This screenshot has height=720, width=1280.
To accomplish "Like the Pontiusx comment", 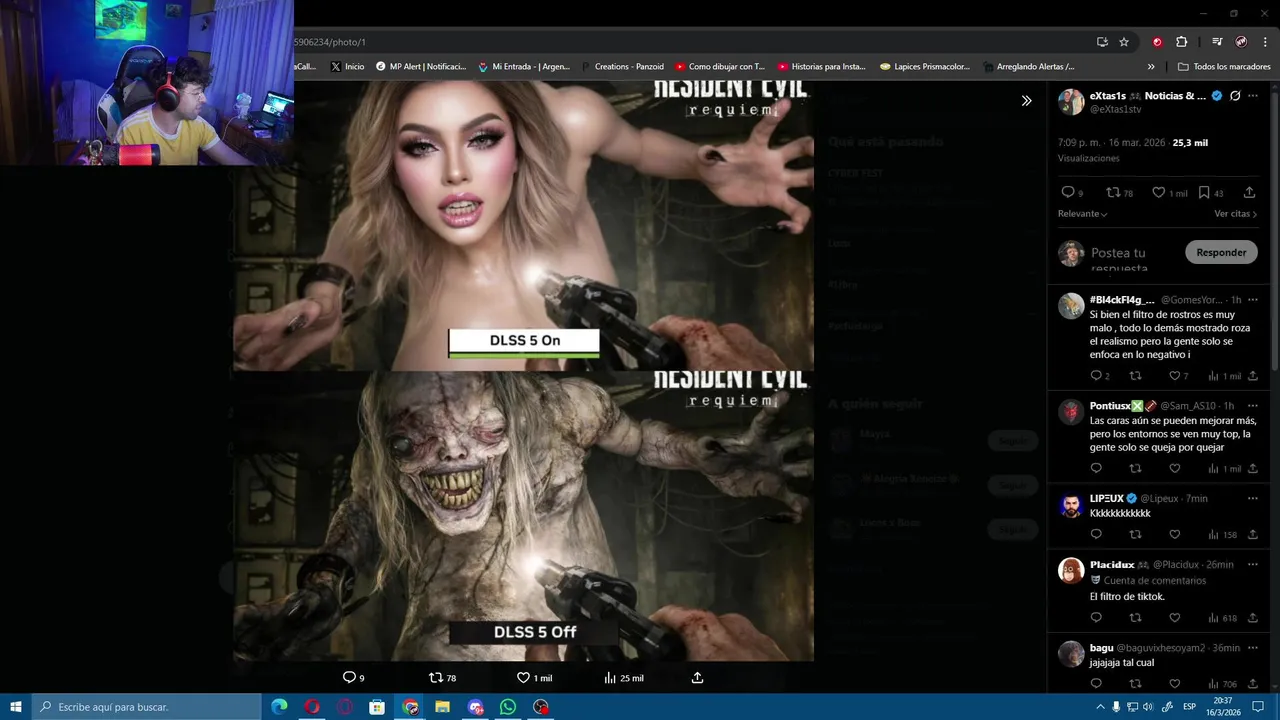I will [1174, 468].
